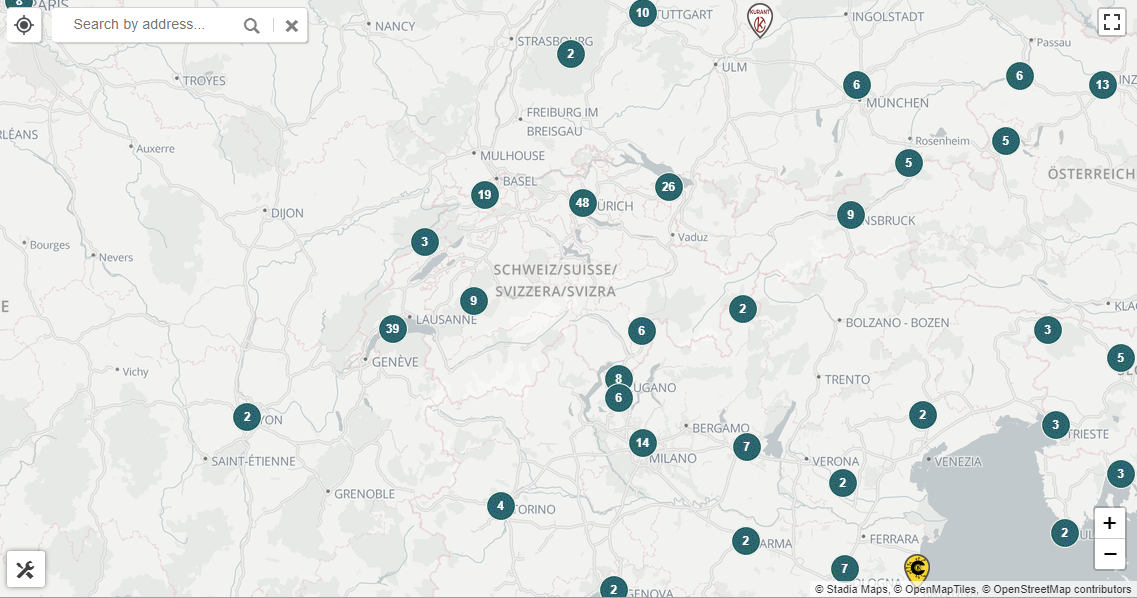
Task: Open the 14 cluster near Milano
Action: click(x=642, y=442)
